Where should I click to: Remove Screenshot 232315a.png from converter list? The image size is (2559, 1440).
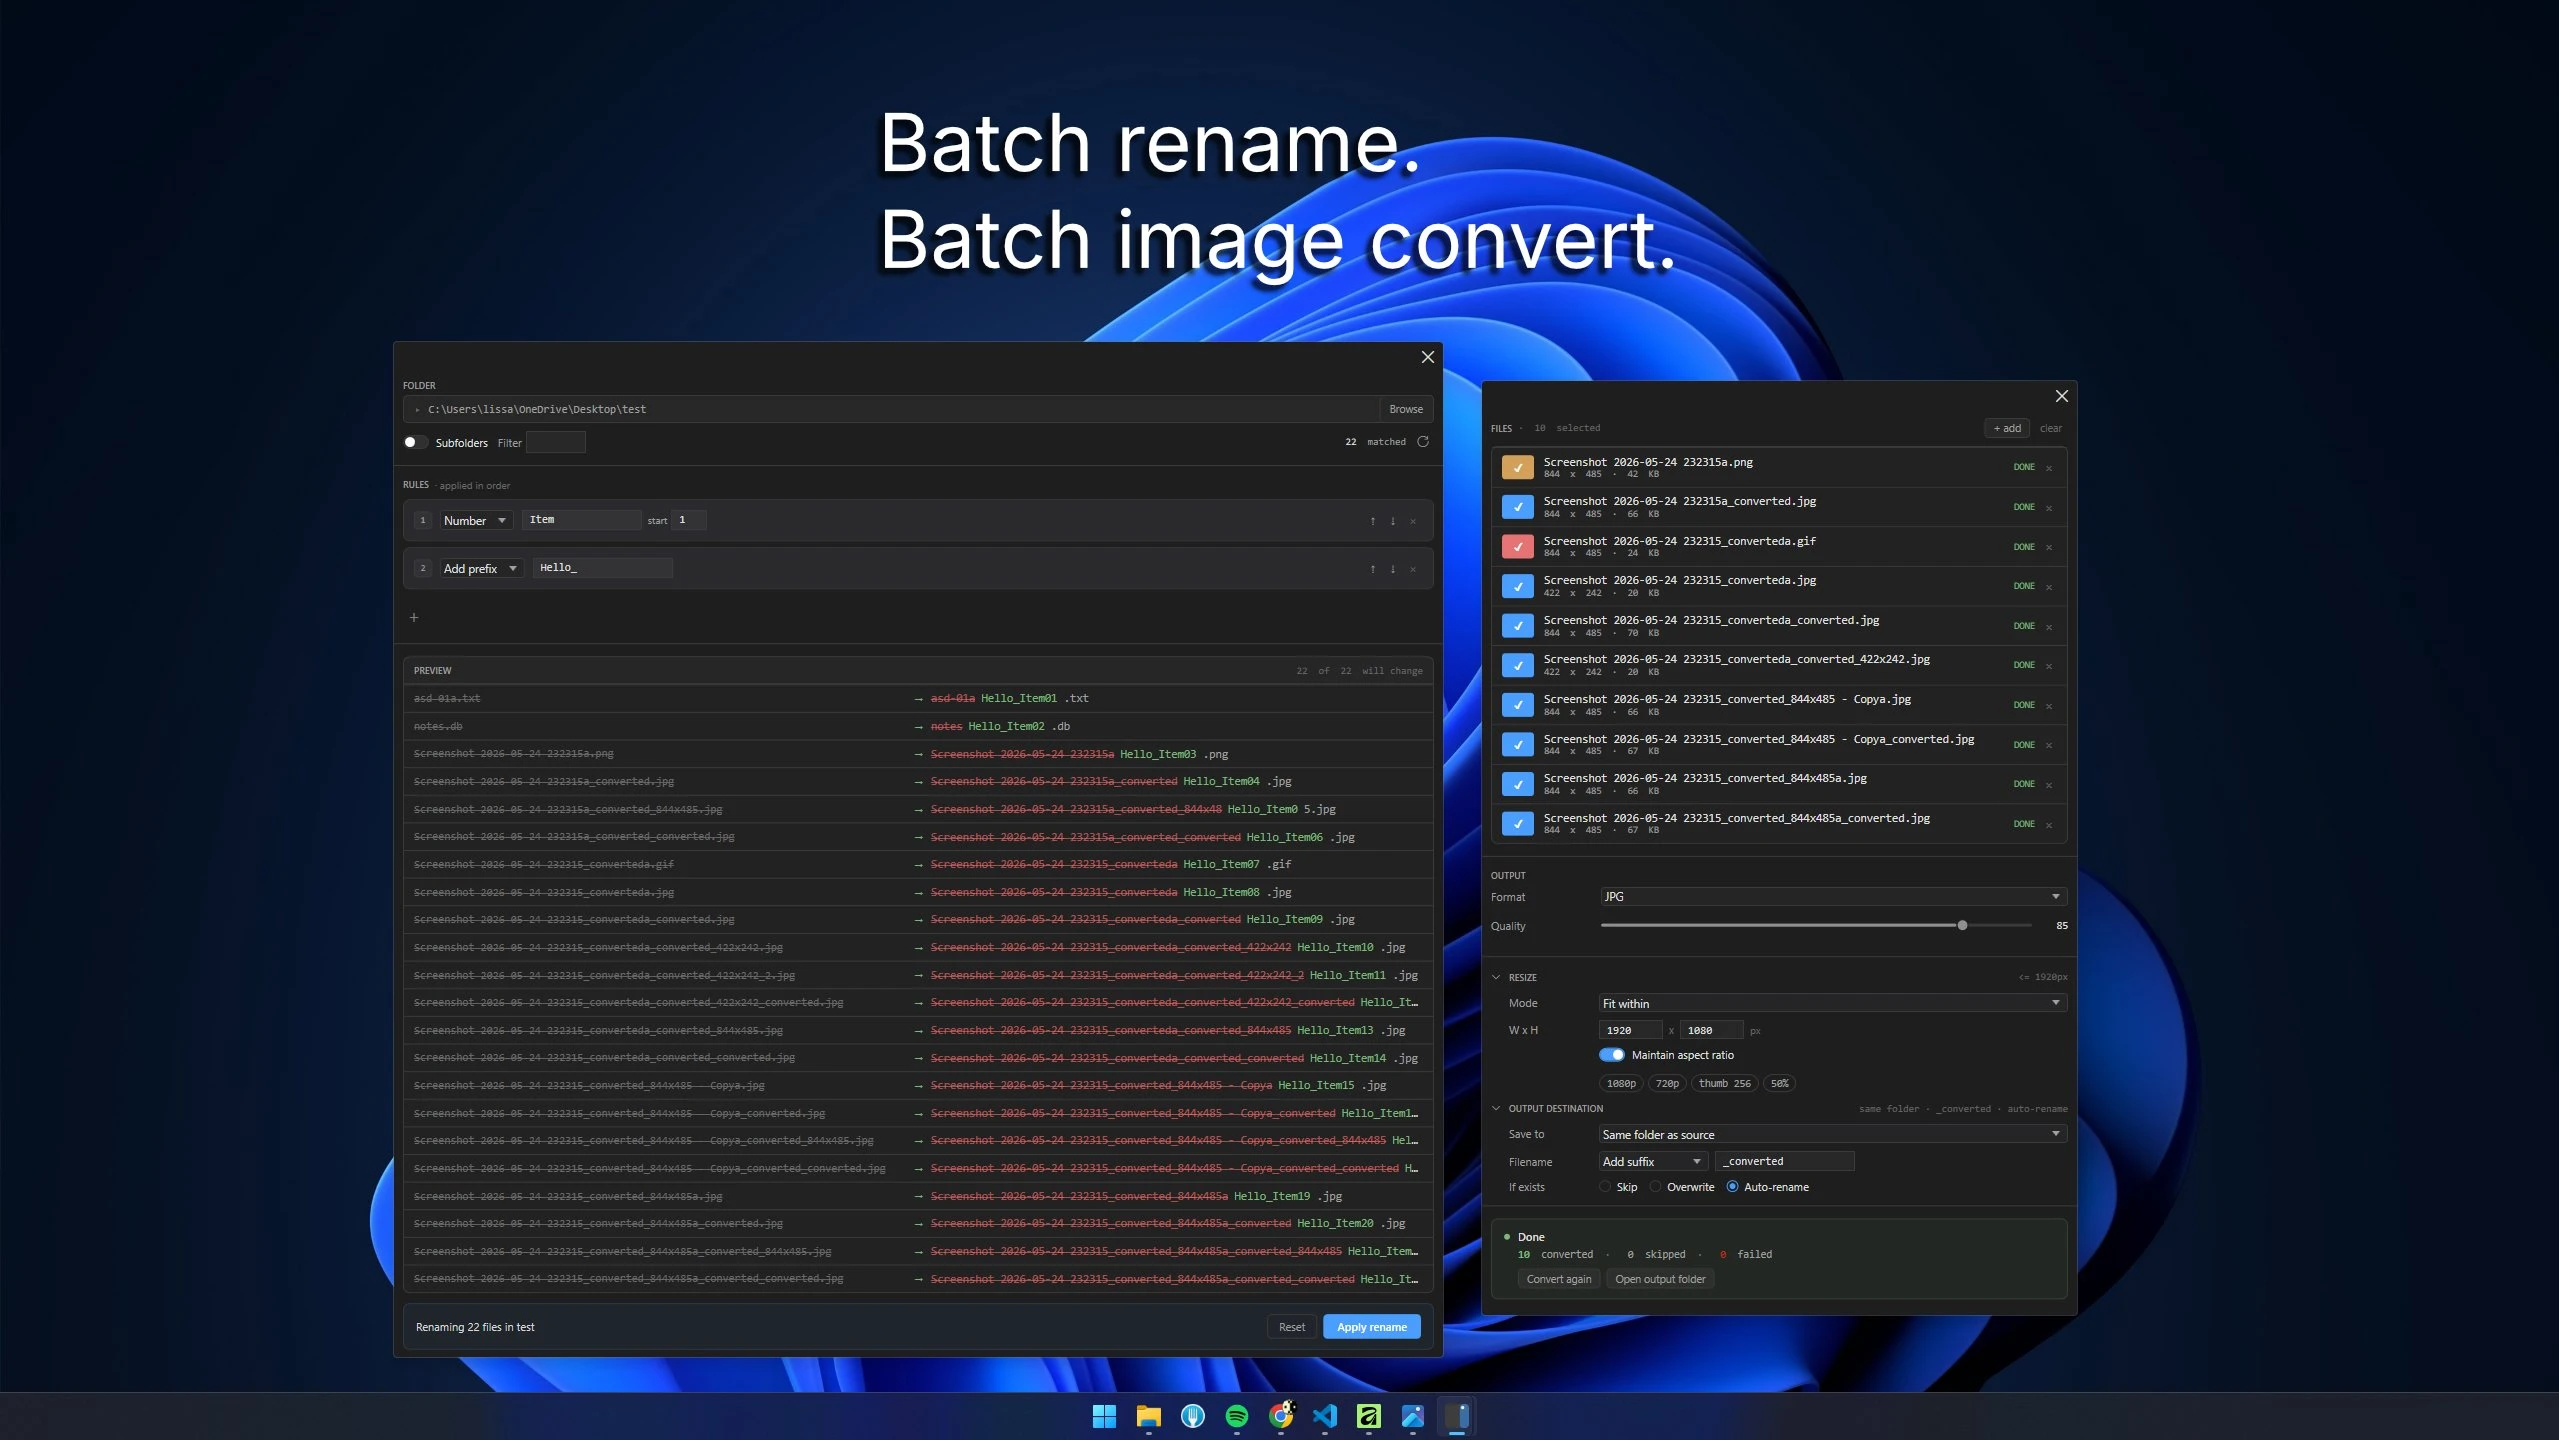tap(2049, 468)
